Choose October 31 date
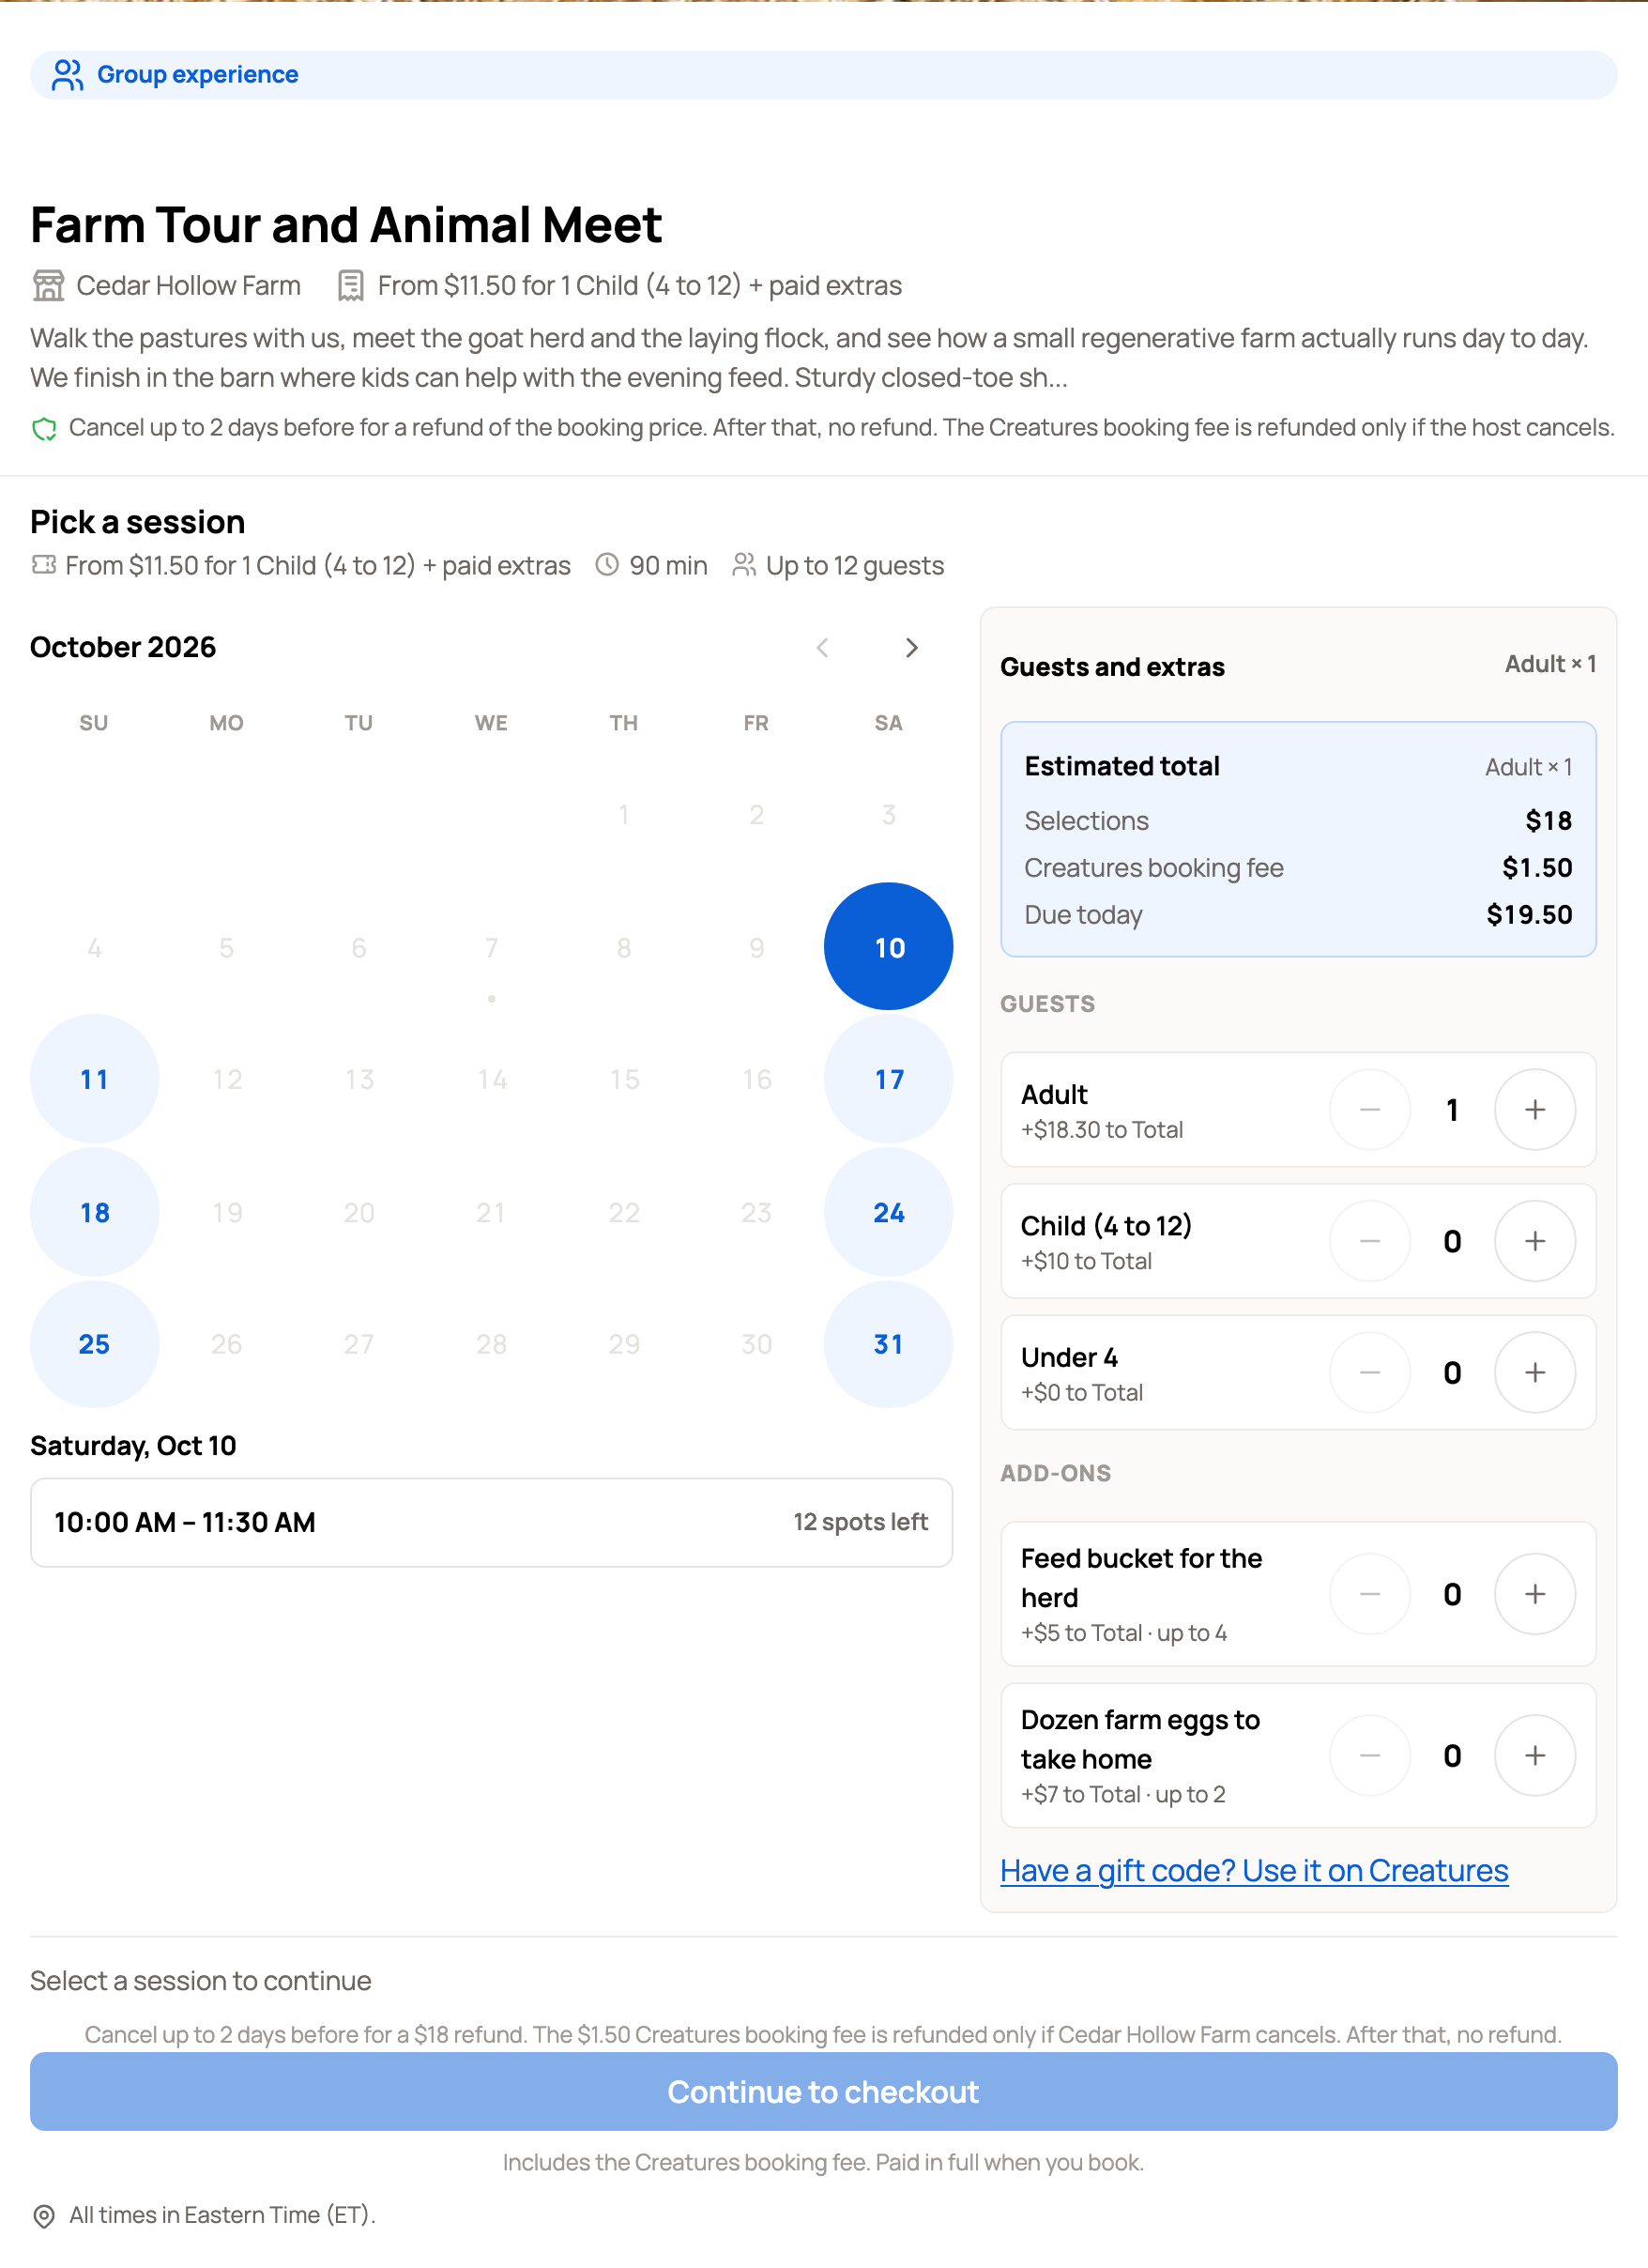Image resolution: width=1648 pixels, height=2268 pixels. (888, 1344)
